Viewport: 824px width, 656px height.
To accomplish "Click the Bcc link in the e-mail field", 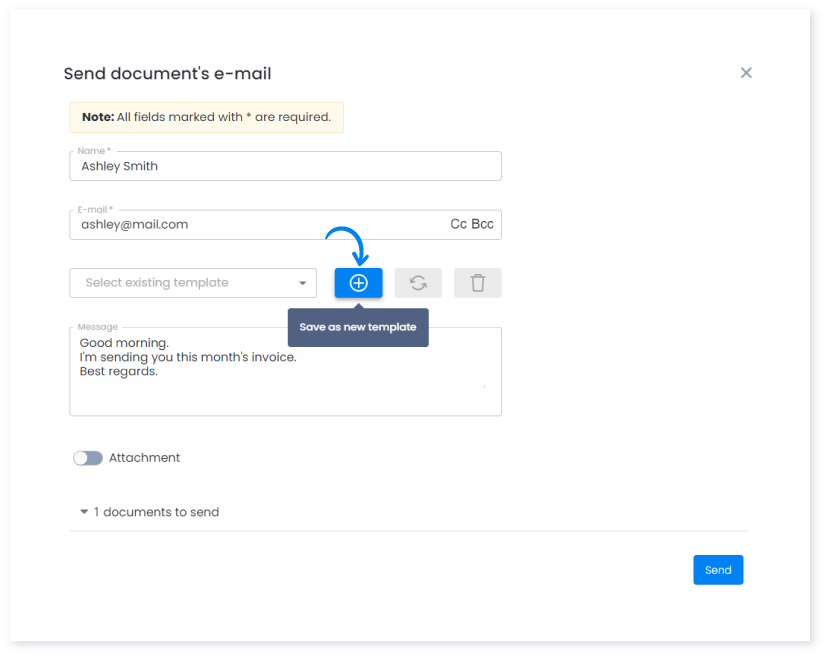I will coord(481,224).
